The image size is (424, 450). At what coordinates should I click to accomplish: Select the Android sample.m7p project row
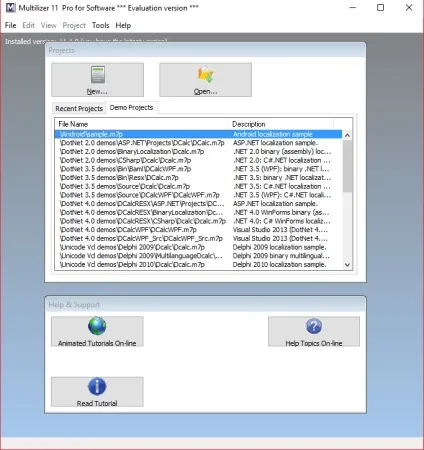tap(198, 134)
